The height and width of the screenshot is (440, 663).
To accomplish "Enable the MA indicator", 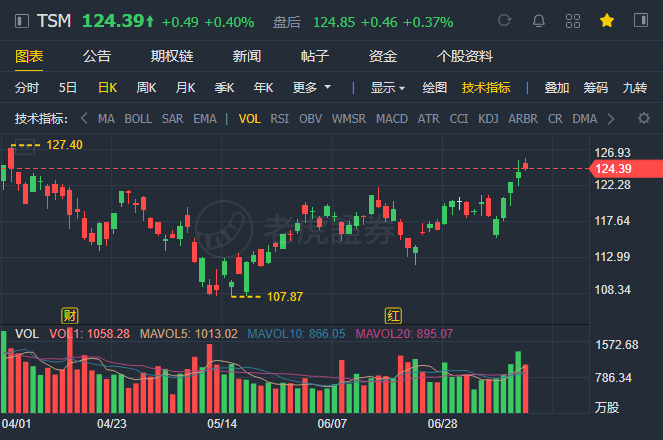I will [106, 119].
